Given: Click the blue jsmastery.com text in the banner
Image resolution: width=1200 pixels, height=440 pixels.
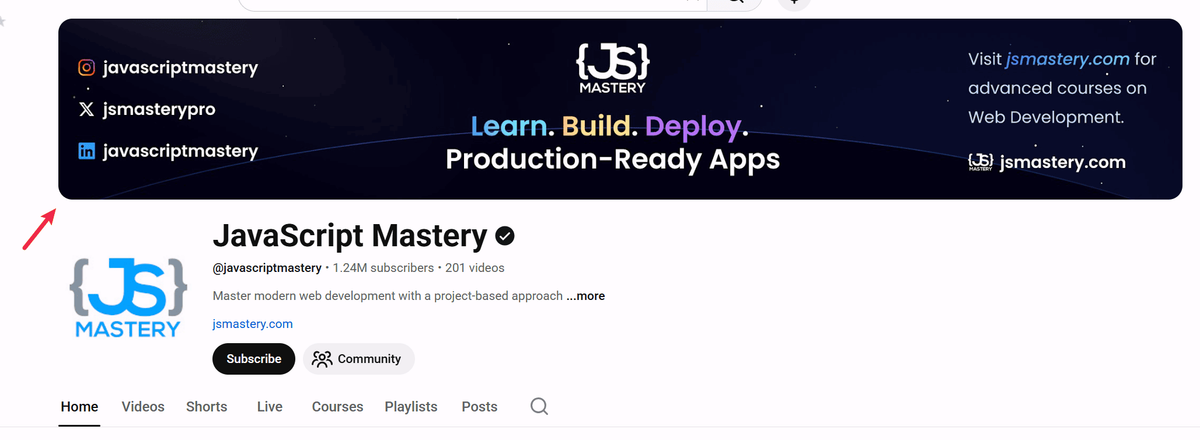Looking at the screenshot, I should click(1068, 59).
